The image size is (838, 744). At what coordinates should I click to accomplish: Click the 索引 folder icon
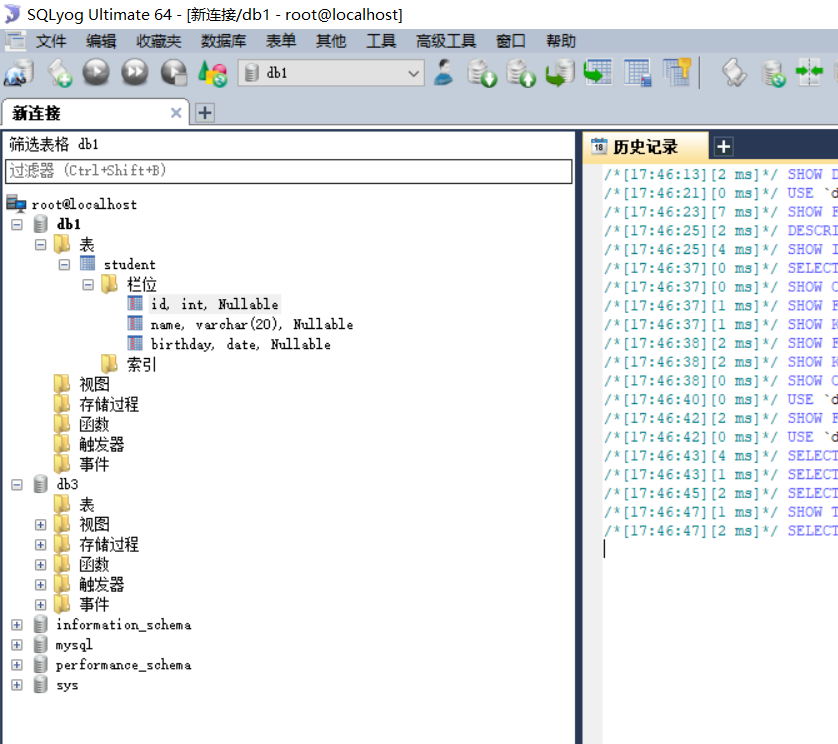[110, 363]
